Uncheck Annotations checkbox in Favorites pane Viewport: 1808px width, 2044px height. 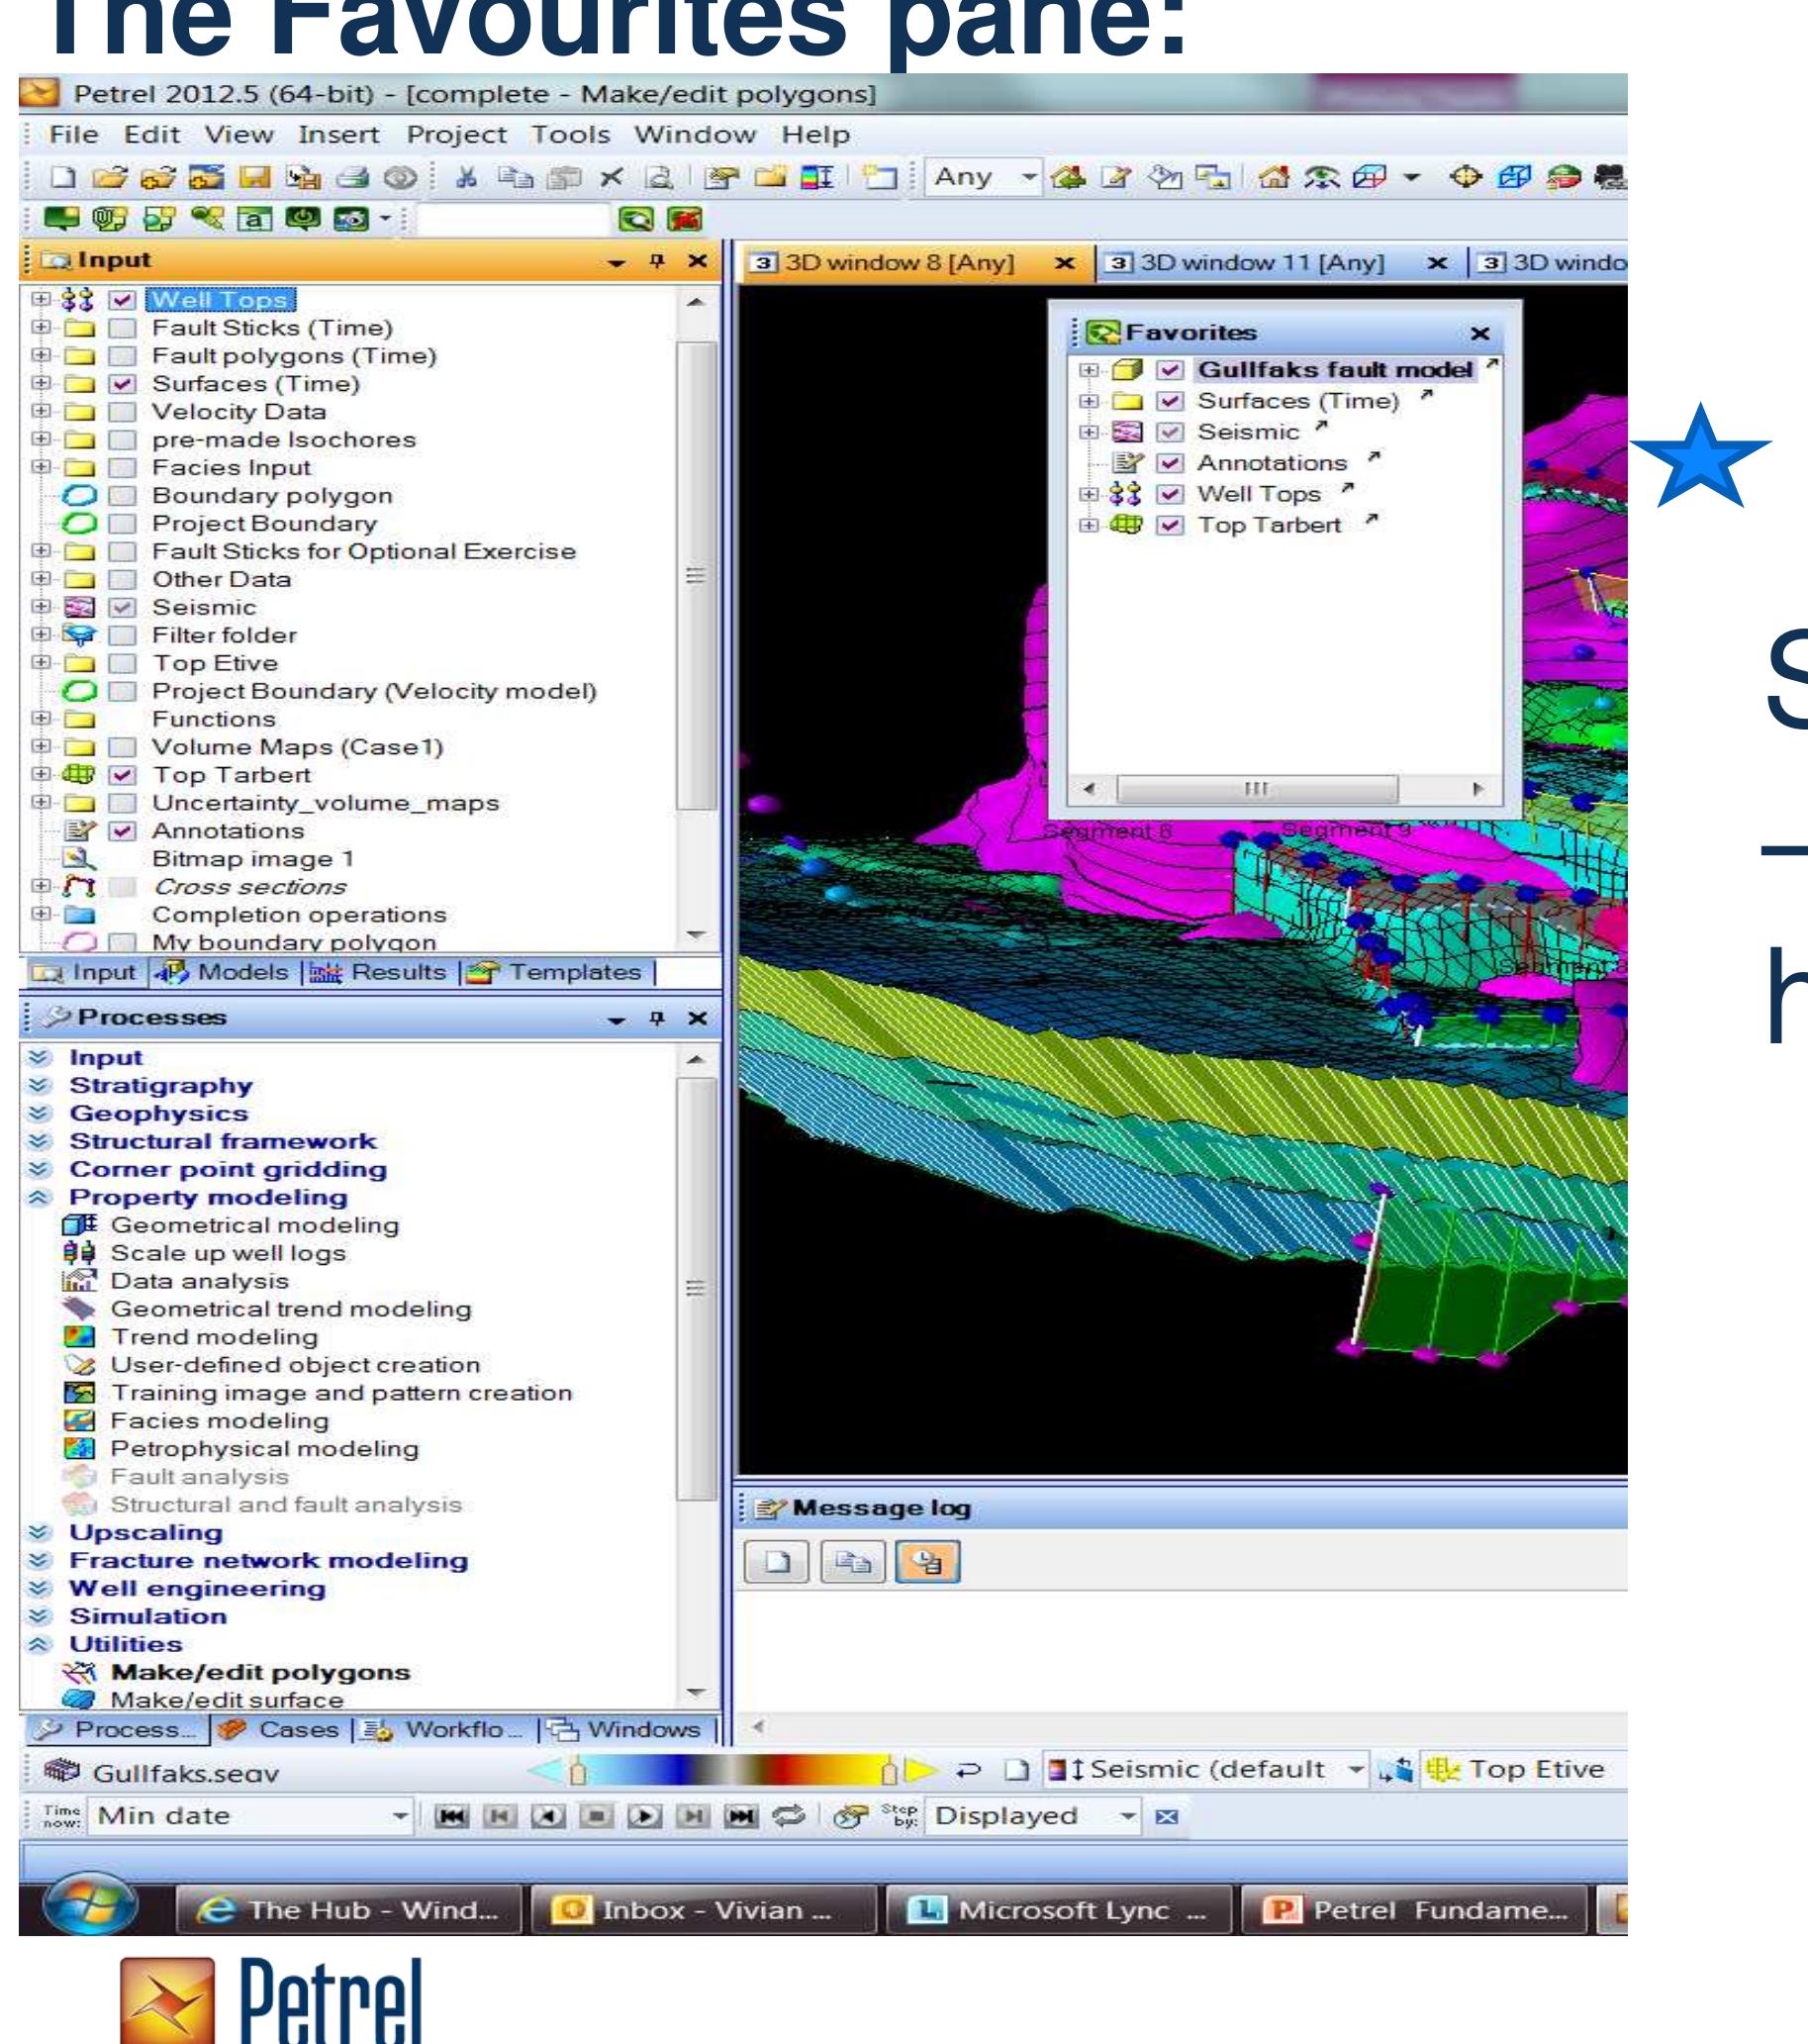(x=1169, y=463)
